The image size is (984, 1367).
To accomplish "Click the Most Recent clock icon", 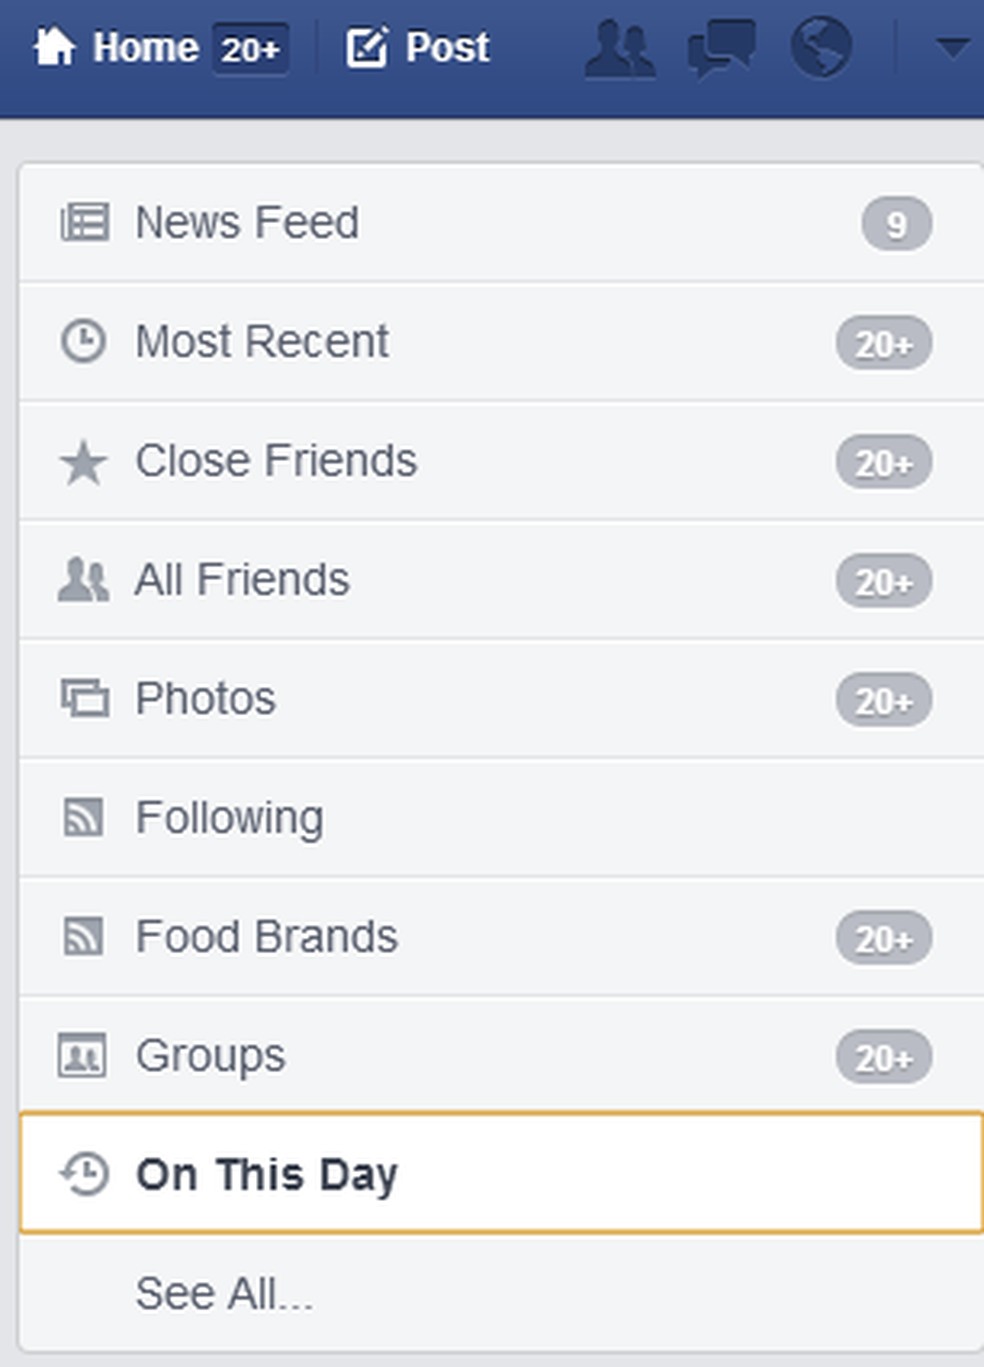I will click(83, 341).
